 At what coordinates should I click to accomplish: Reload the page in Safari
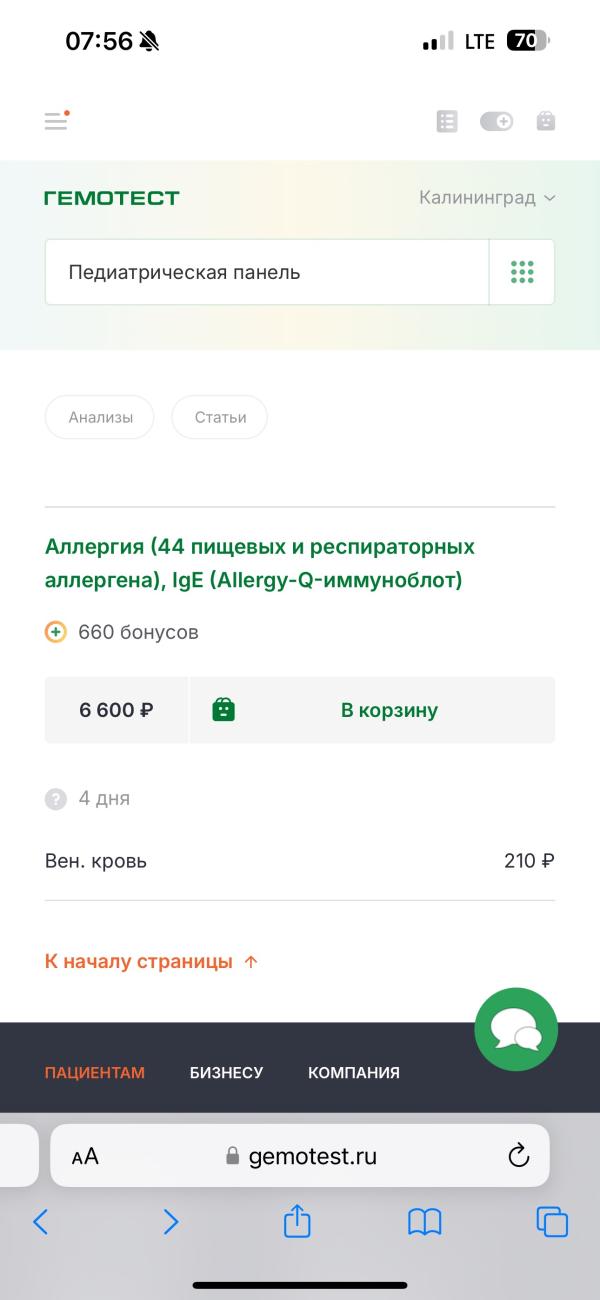click(x=518, y=1156)
